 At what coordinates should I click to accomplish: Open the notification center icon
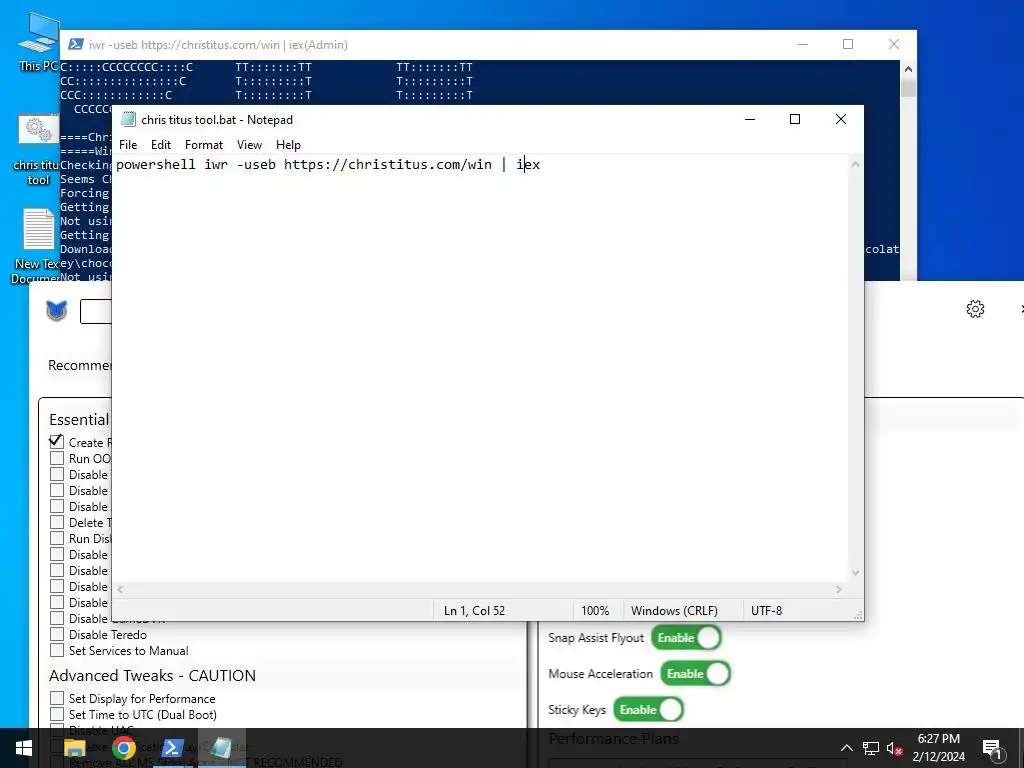992,749
